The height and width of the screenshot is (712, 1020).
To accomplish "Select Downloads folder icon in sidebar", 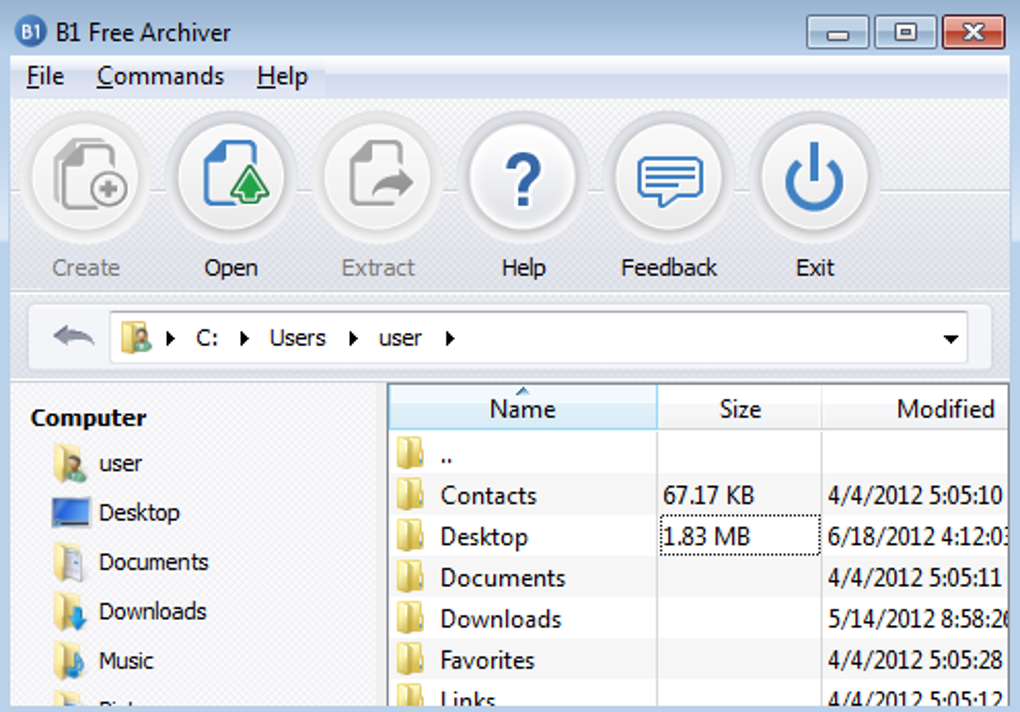I will pyautogui.click(x=70, y=611).
